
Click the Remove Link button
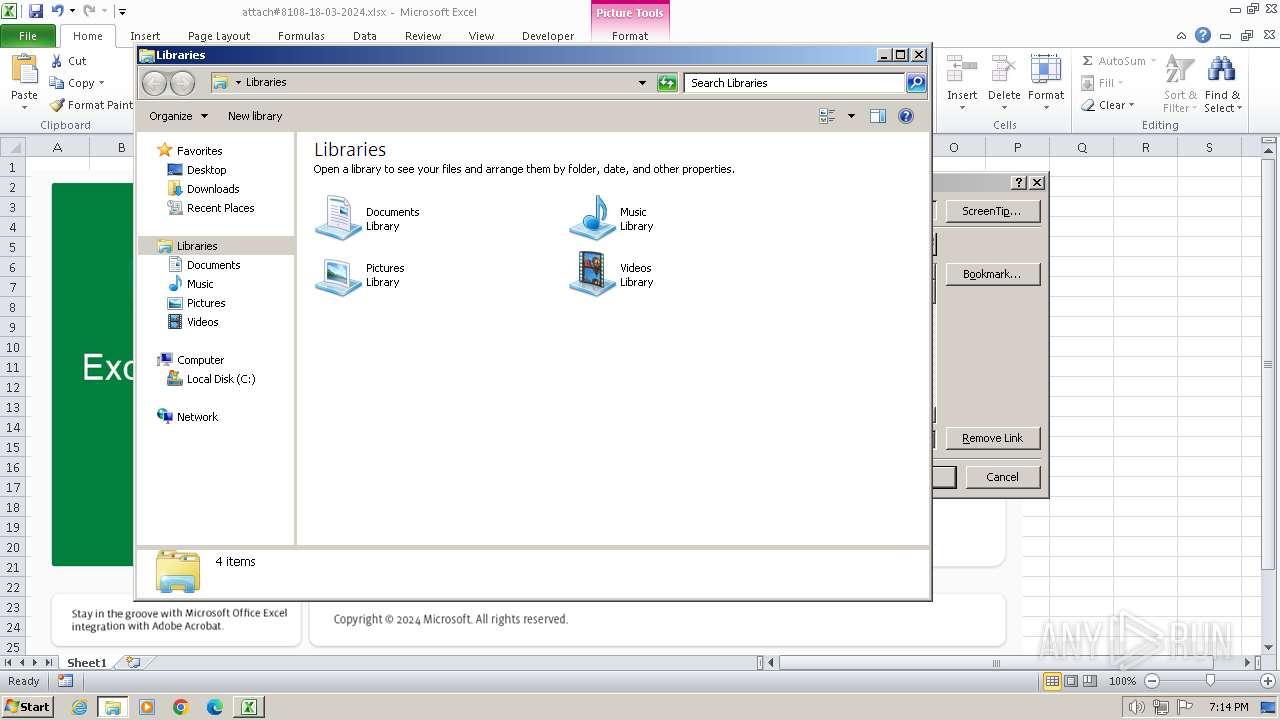992,438
